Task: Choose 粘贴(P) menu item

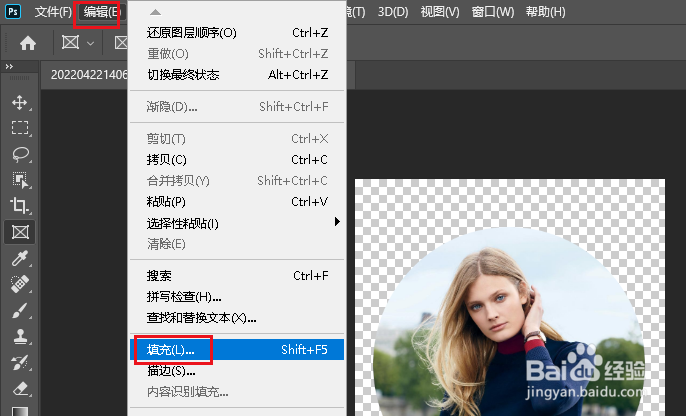Action: coord(237,202)
